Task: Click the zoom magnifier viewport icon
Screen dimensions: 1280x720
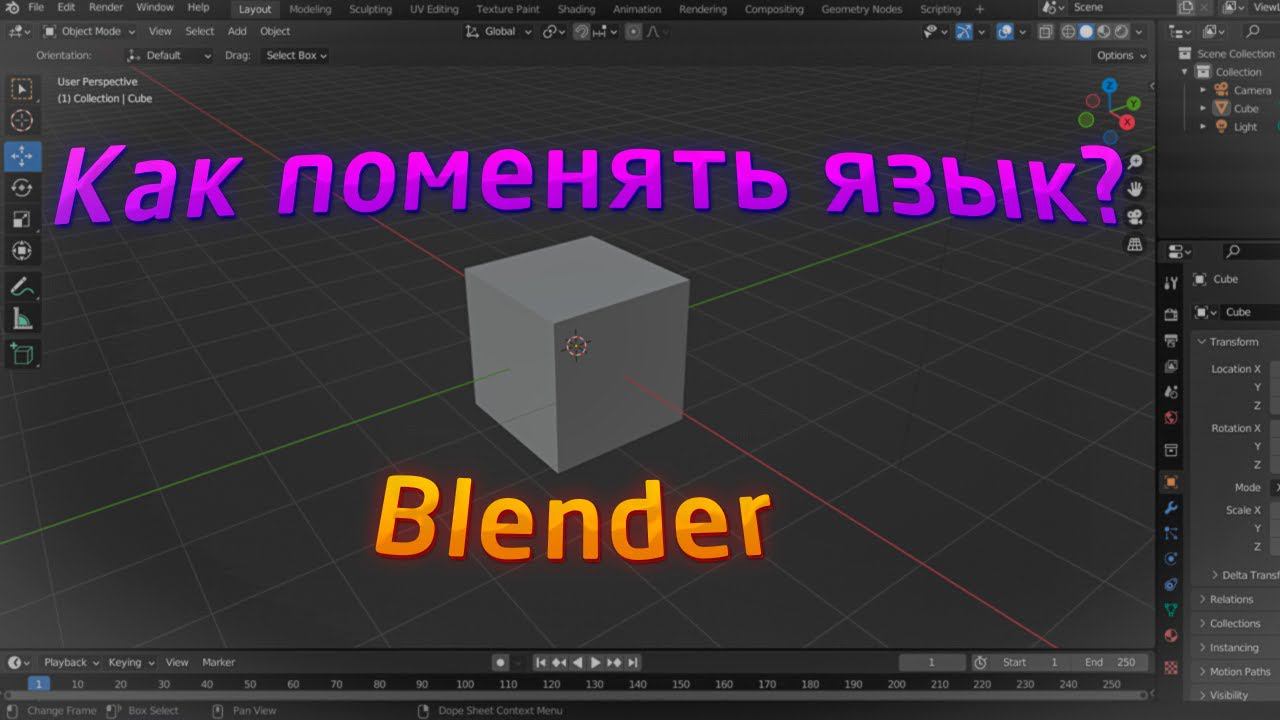Action: pyautogui.click(x=1135, y=162)
